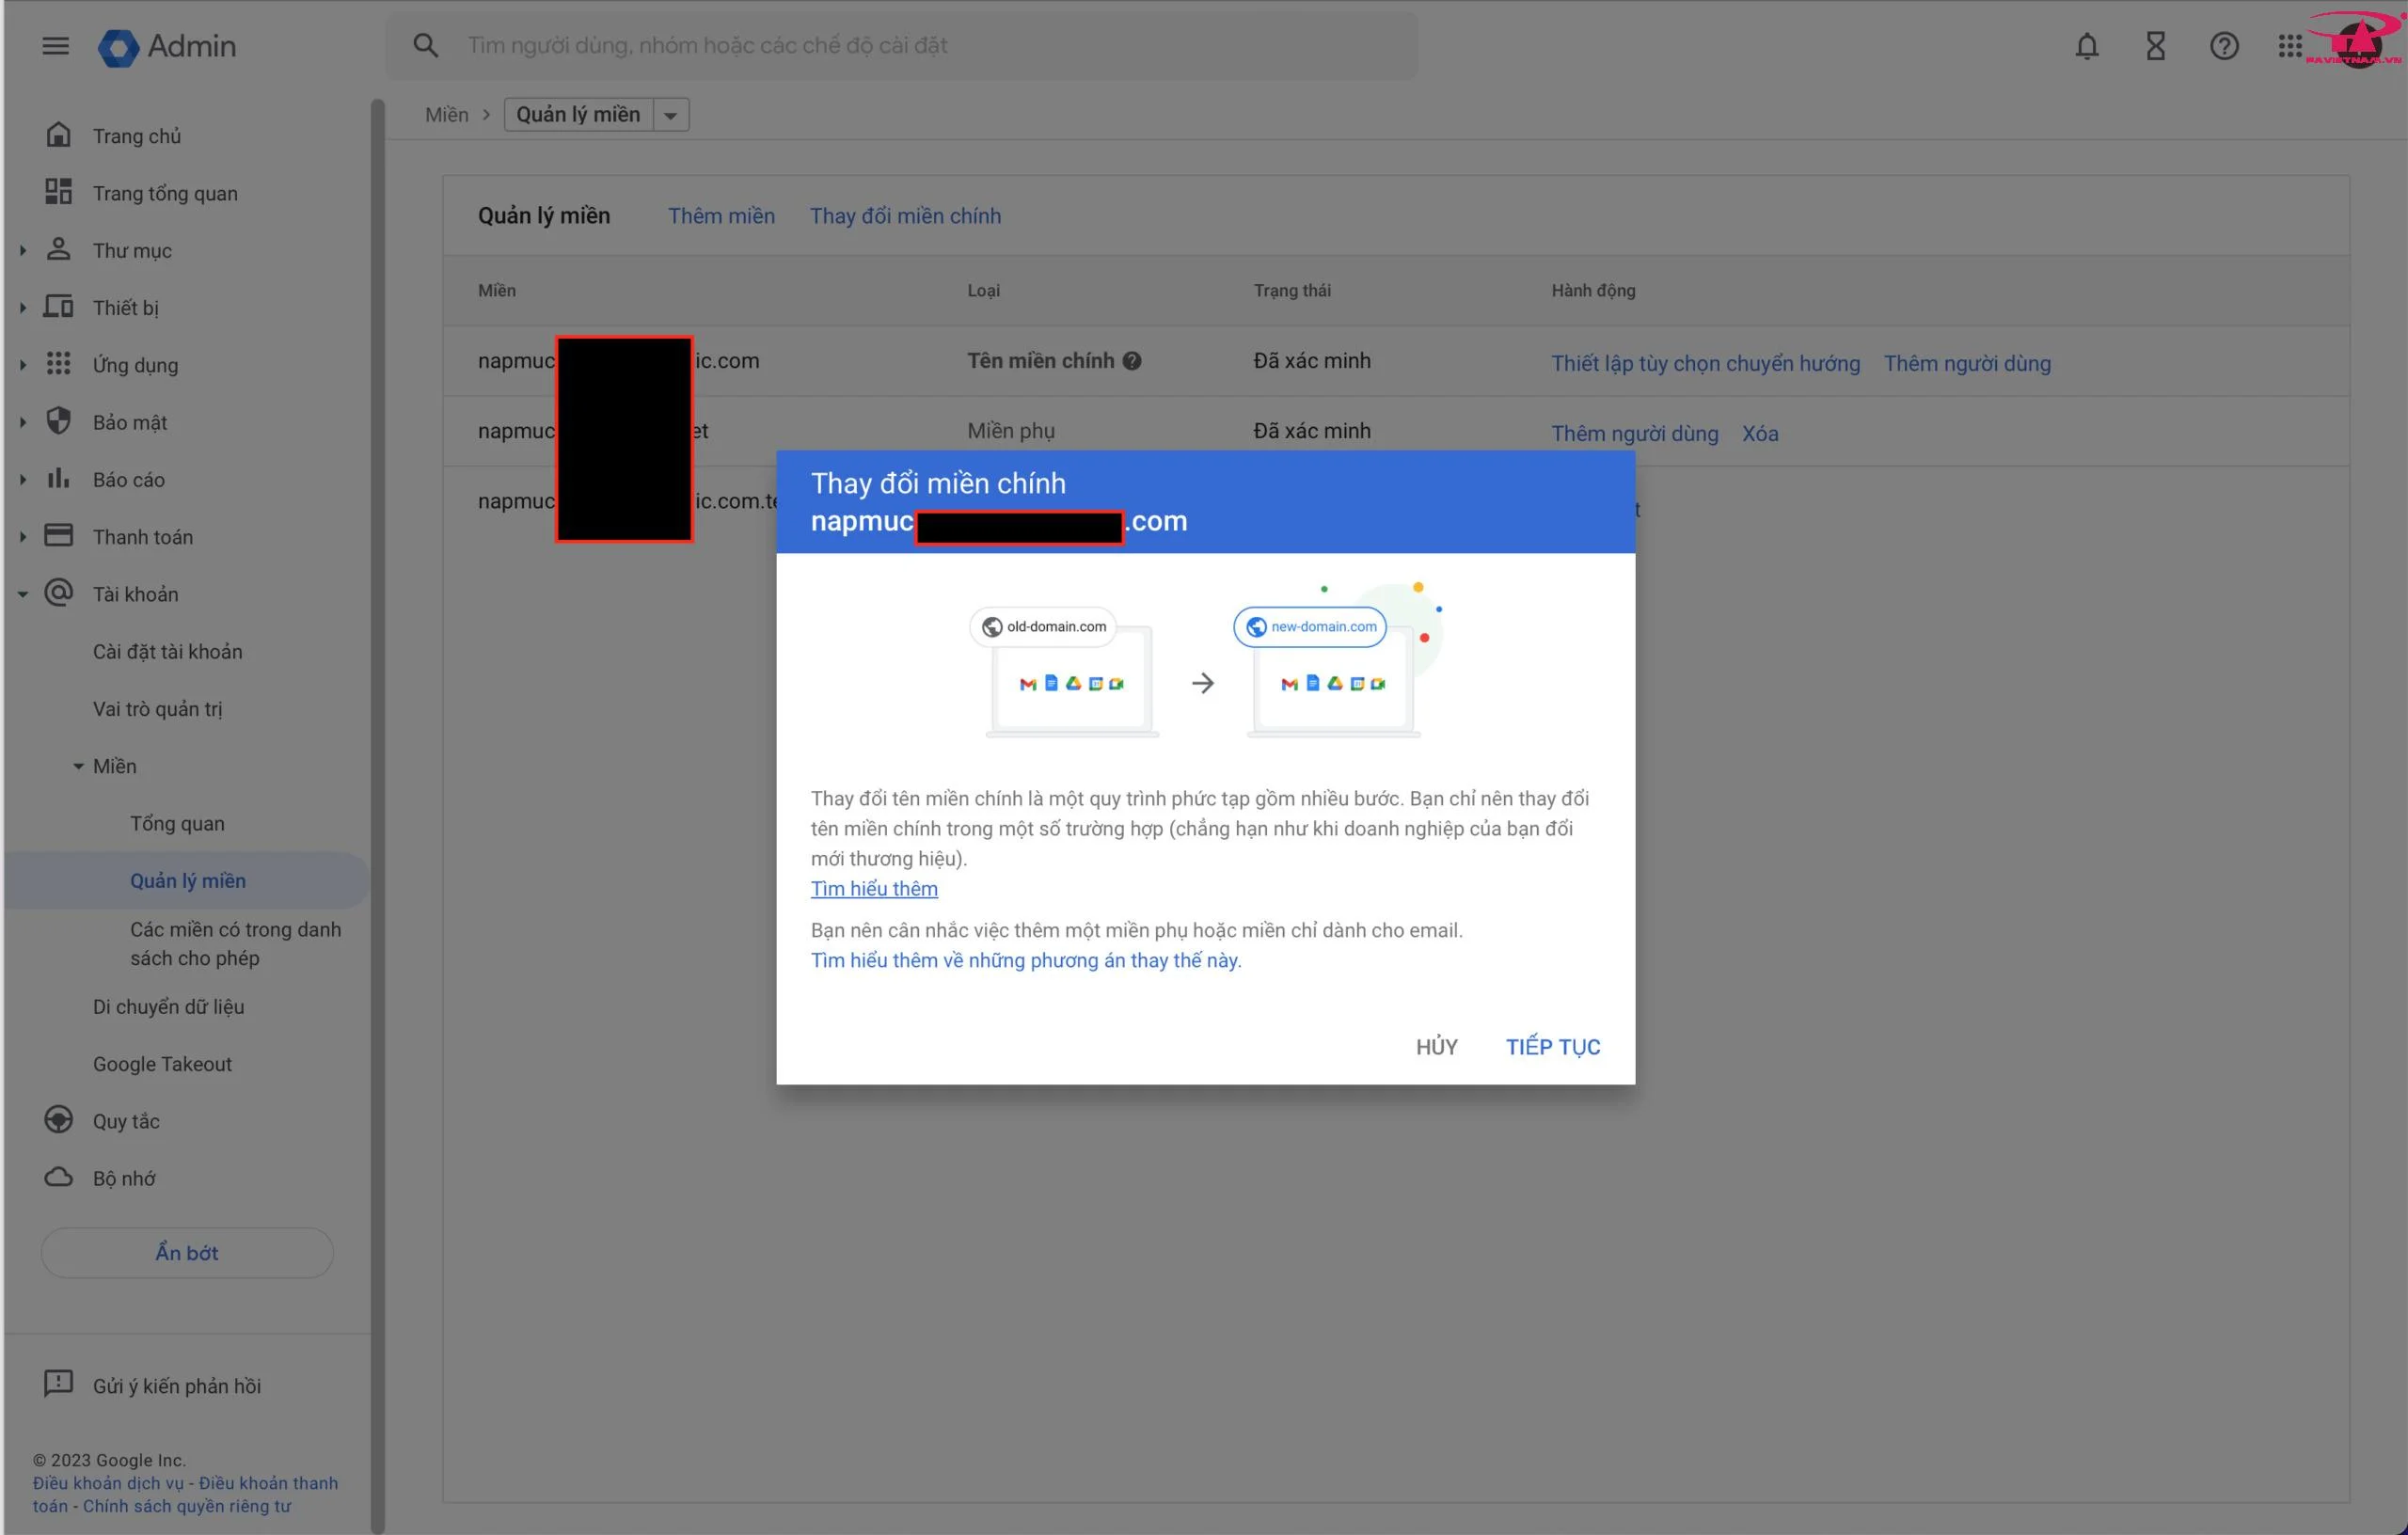Click the Loại column header
This screenshot has height=1535, width=2408.
tap(983, 290)
